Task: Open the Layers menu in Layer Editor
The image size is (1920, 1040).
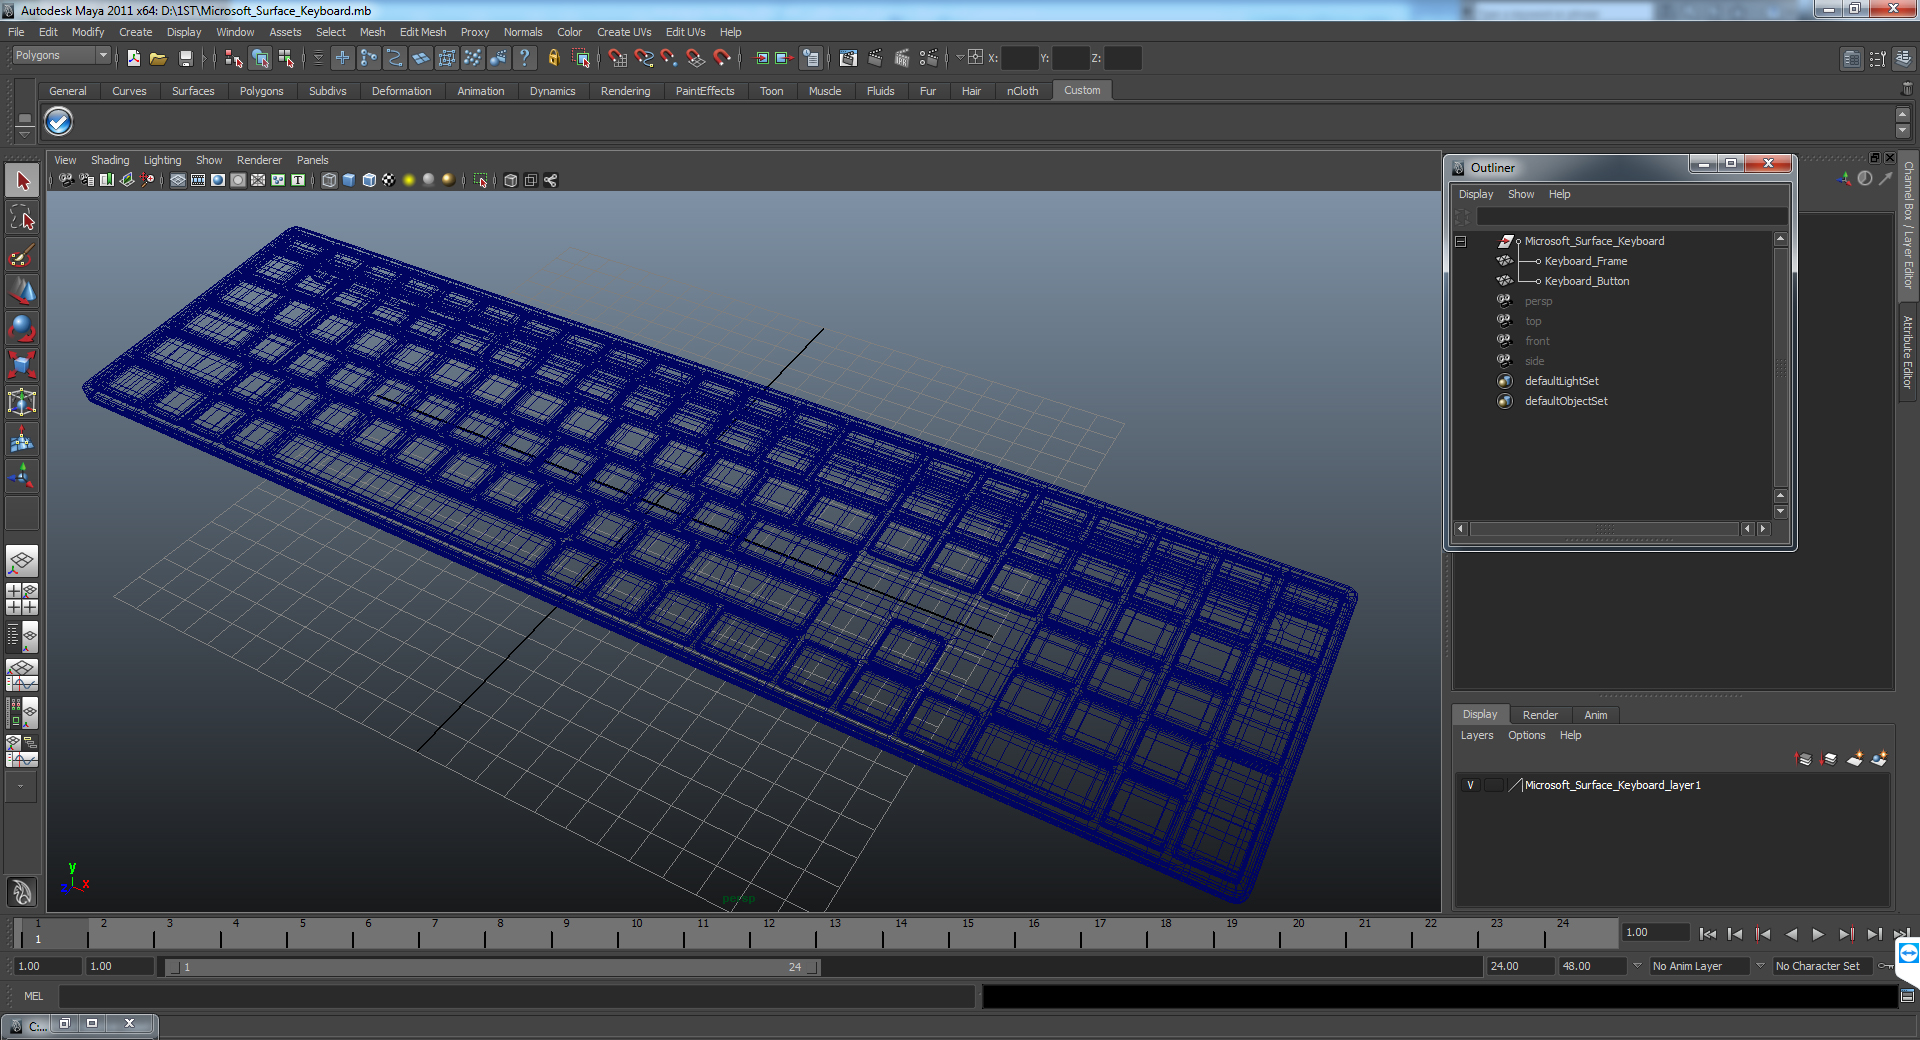Action: pos(1477,735)
